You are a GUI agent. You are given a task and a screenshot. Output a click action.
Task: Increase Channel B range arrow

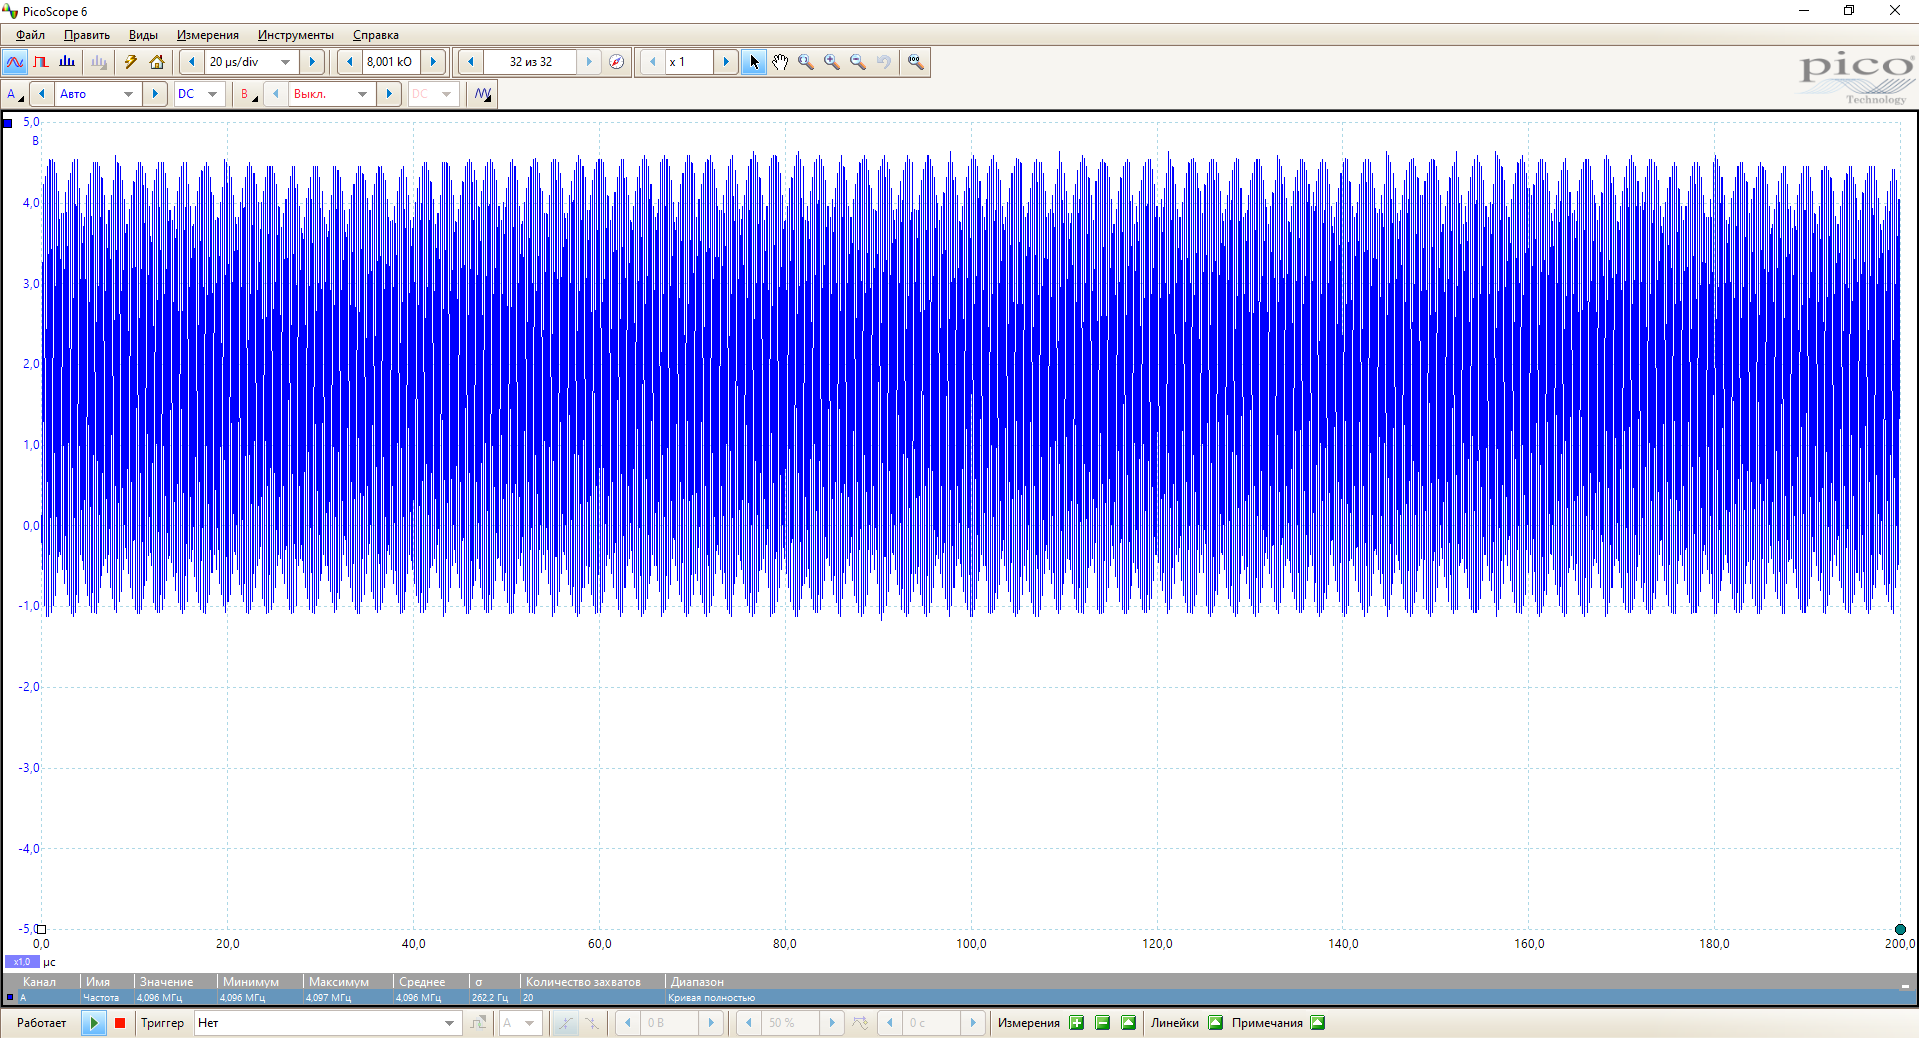click(389, 94)
